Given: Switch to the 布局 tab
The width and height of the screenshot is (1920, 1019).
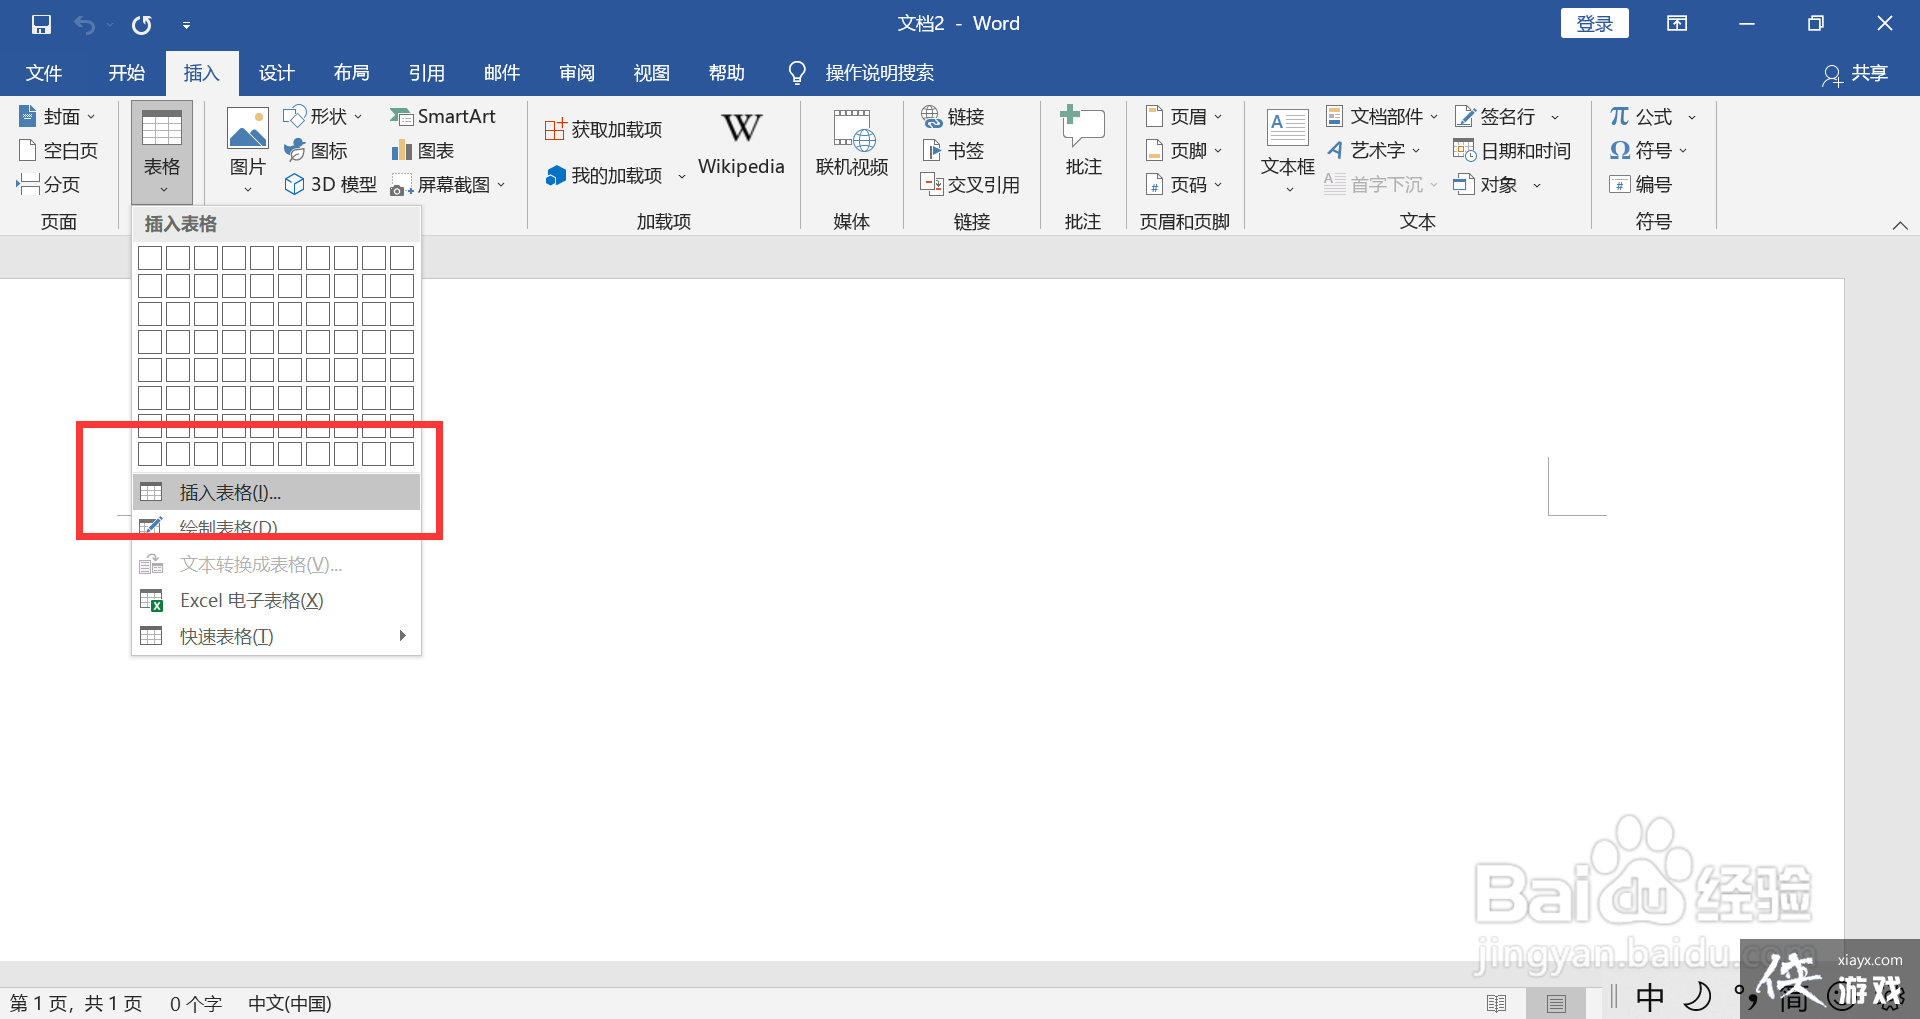Looking at the screenshot, I should (x=352, y=73).
